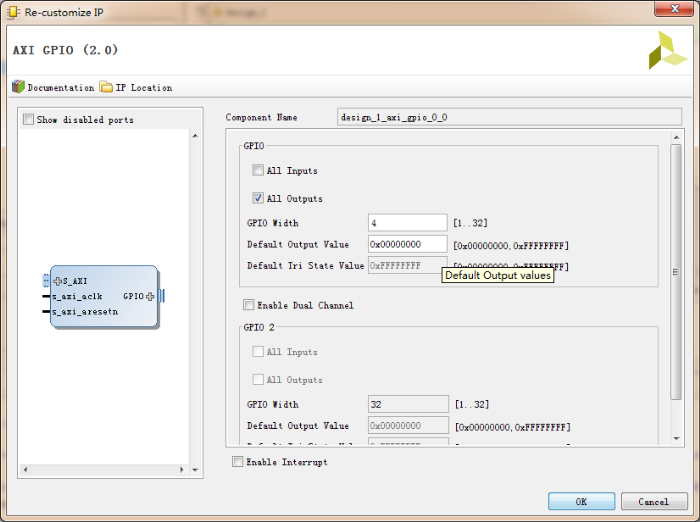Click the Default Output Value field

407,244
